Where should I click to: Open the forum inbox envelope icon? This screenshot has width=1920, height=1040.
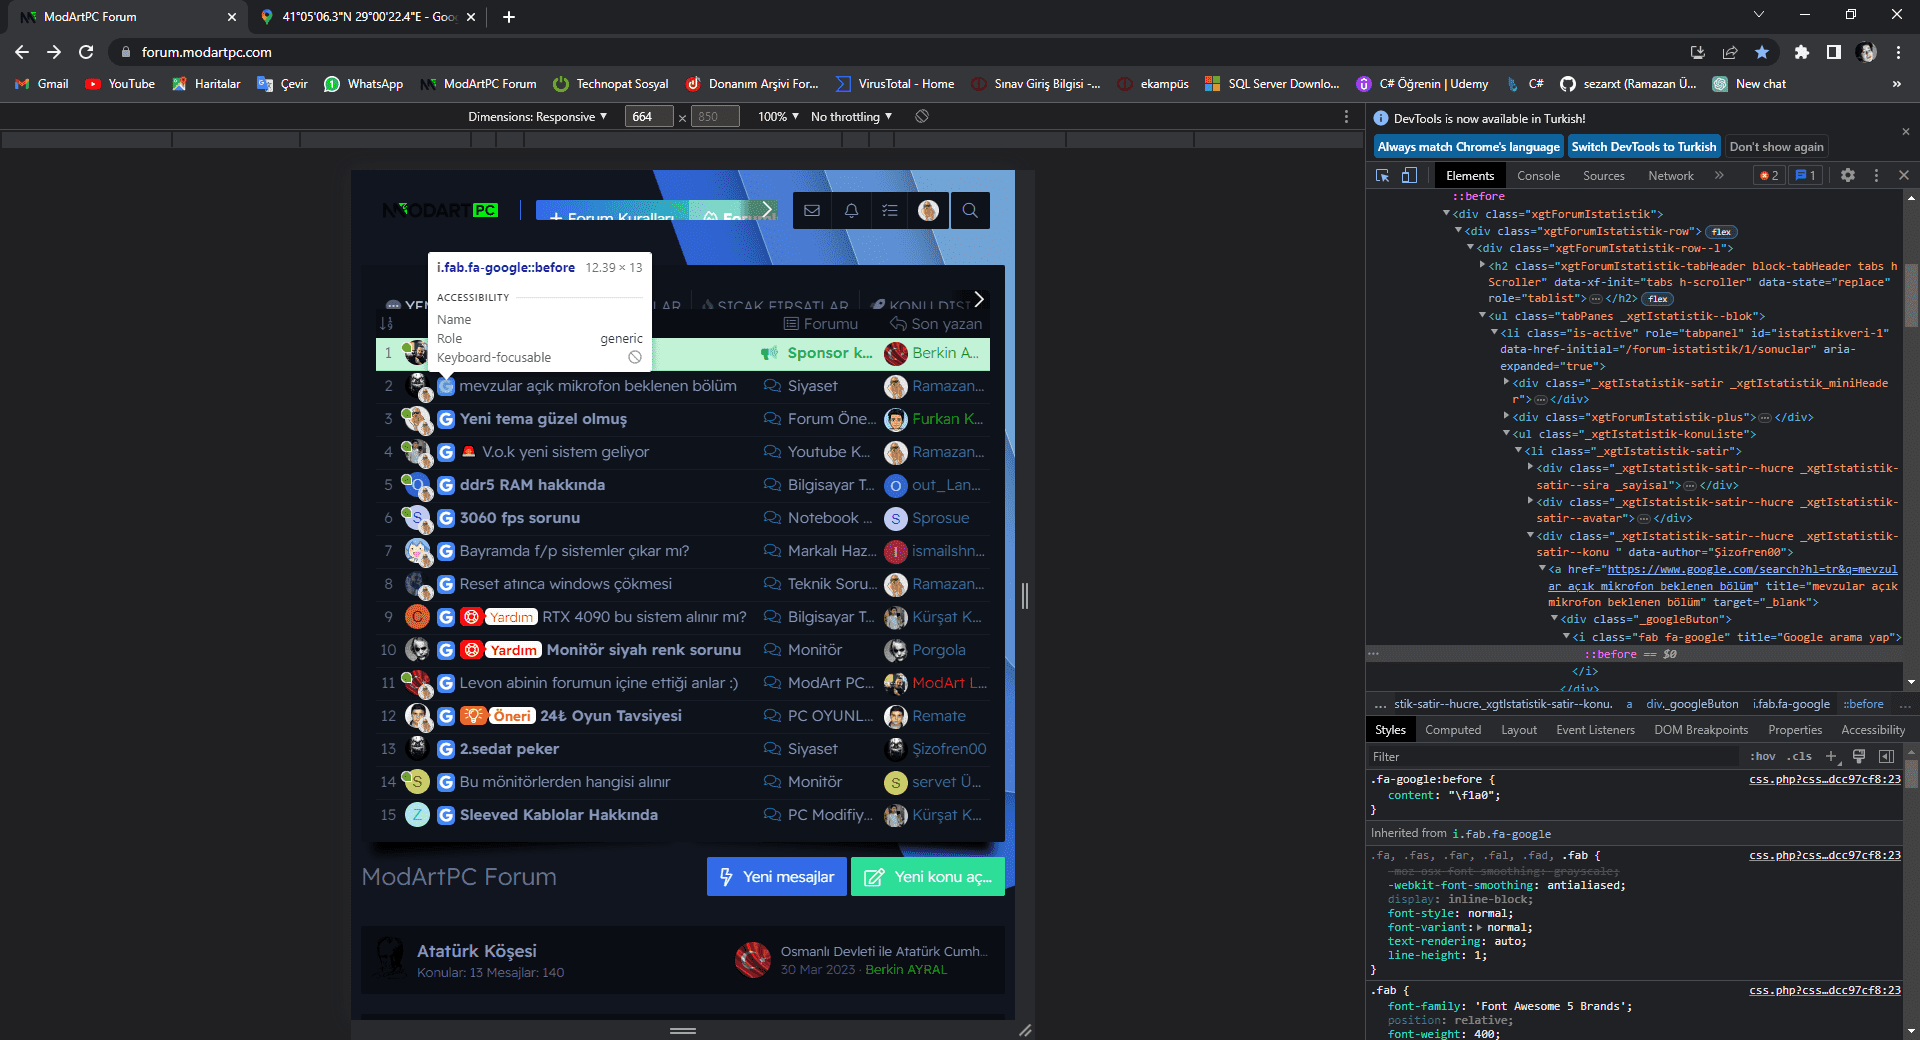[x=812, y=211]
